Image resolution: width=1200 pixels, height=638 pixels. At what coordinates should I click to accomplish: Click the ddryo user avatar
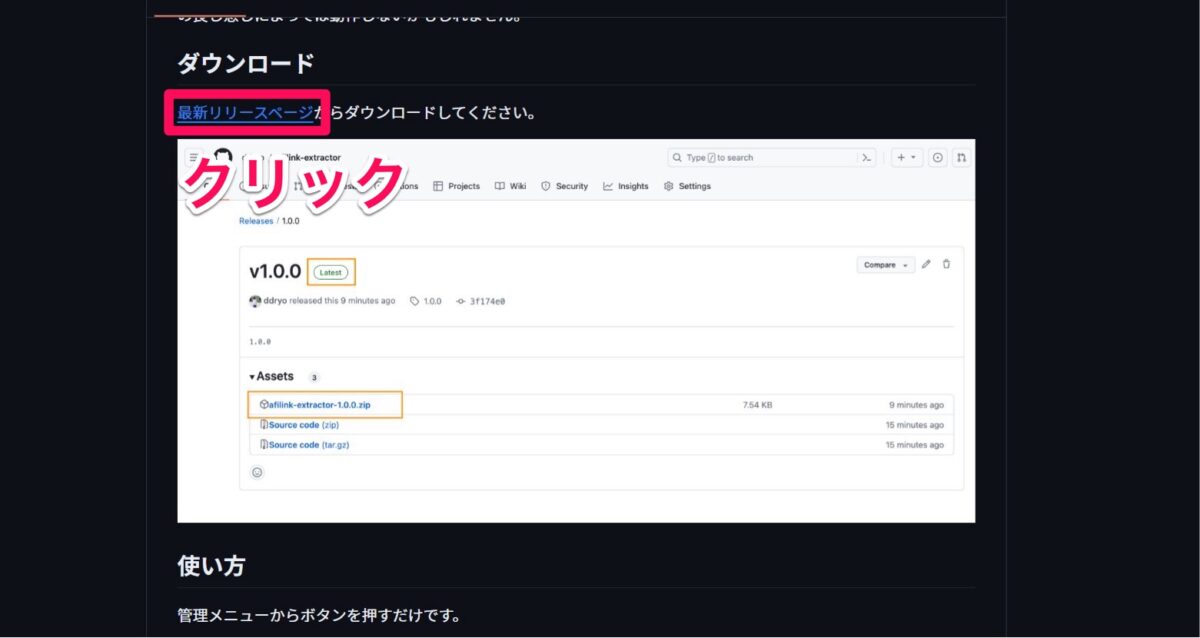[256, 302]
